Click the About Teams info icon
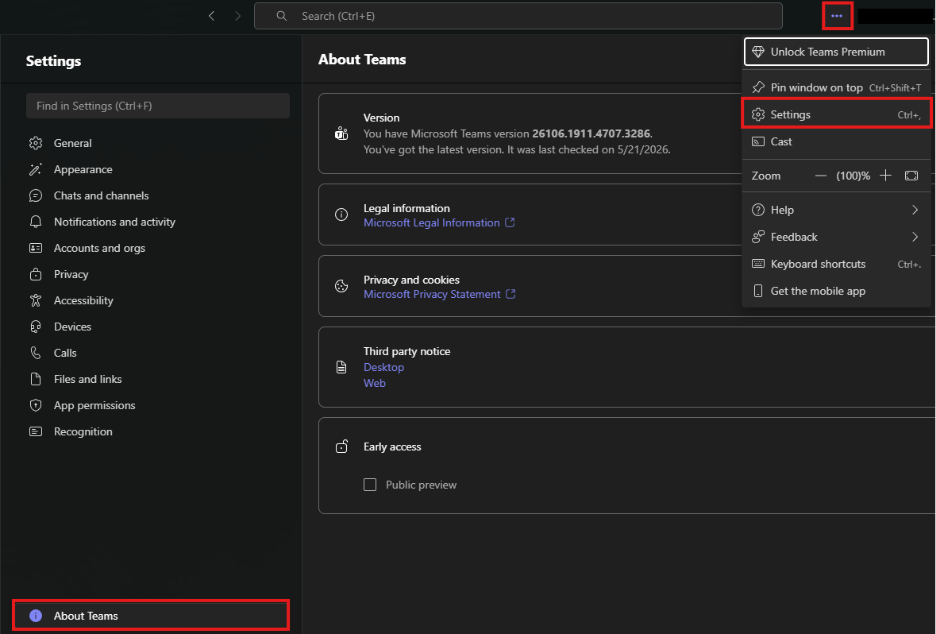This screenshot has height=634, width=936. (36, 615)
